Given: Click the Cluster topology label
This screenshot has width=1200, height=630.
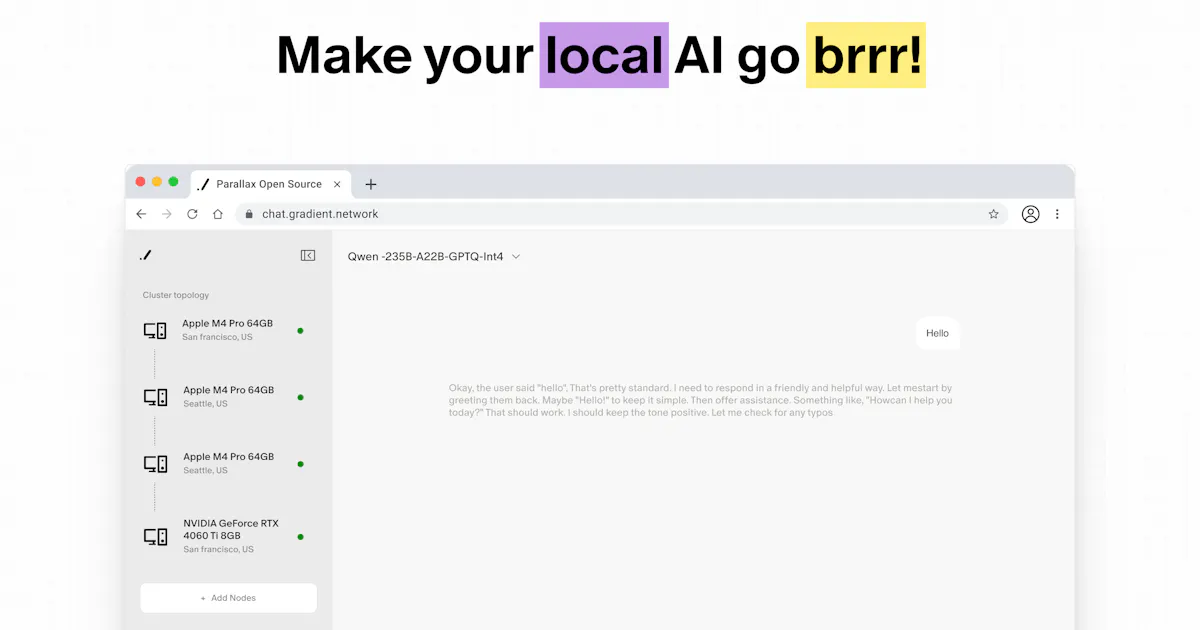Looking at the screenshot, I should pyautogui.click(x=176, y=295).
